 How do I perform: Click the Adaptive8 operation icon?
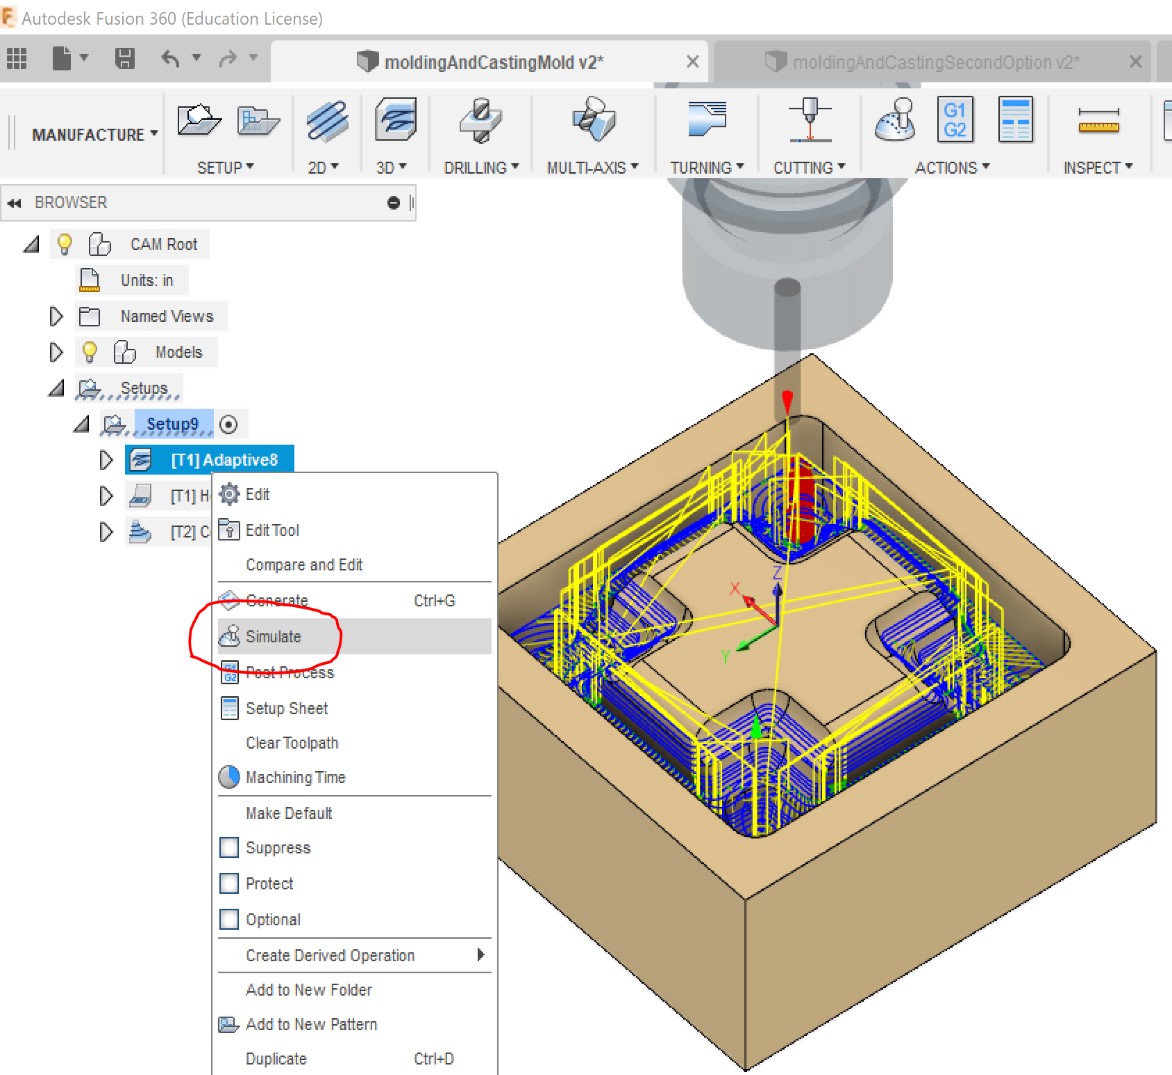click(x=141, y=460)
